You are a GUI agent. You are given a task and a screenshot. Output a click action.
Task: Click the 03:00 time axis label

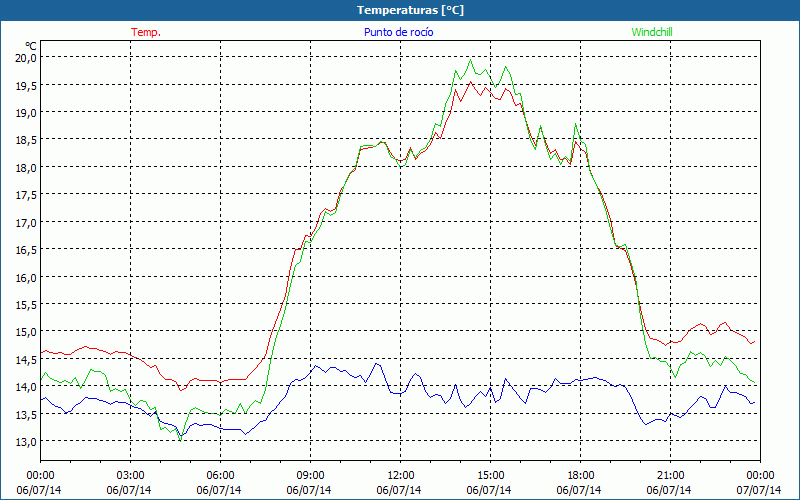[130, 475]
